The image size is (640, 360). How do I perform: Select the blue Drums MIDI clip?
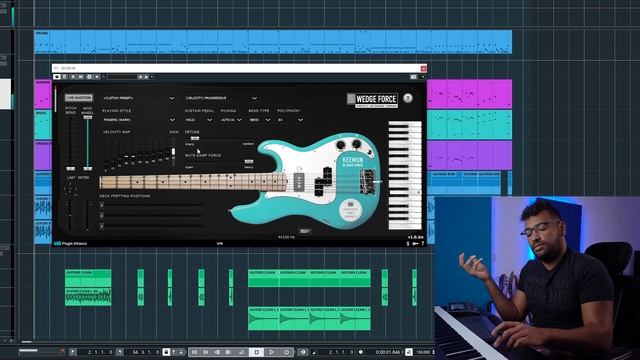[273, 42]
